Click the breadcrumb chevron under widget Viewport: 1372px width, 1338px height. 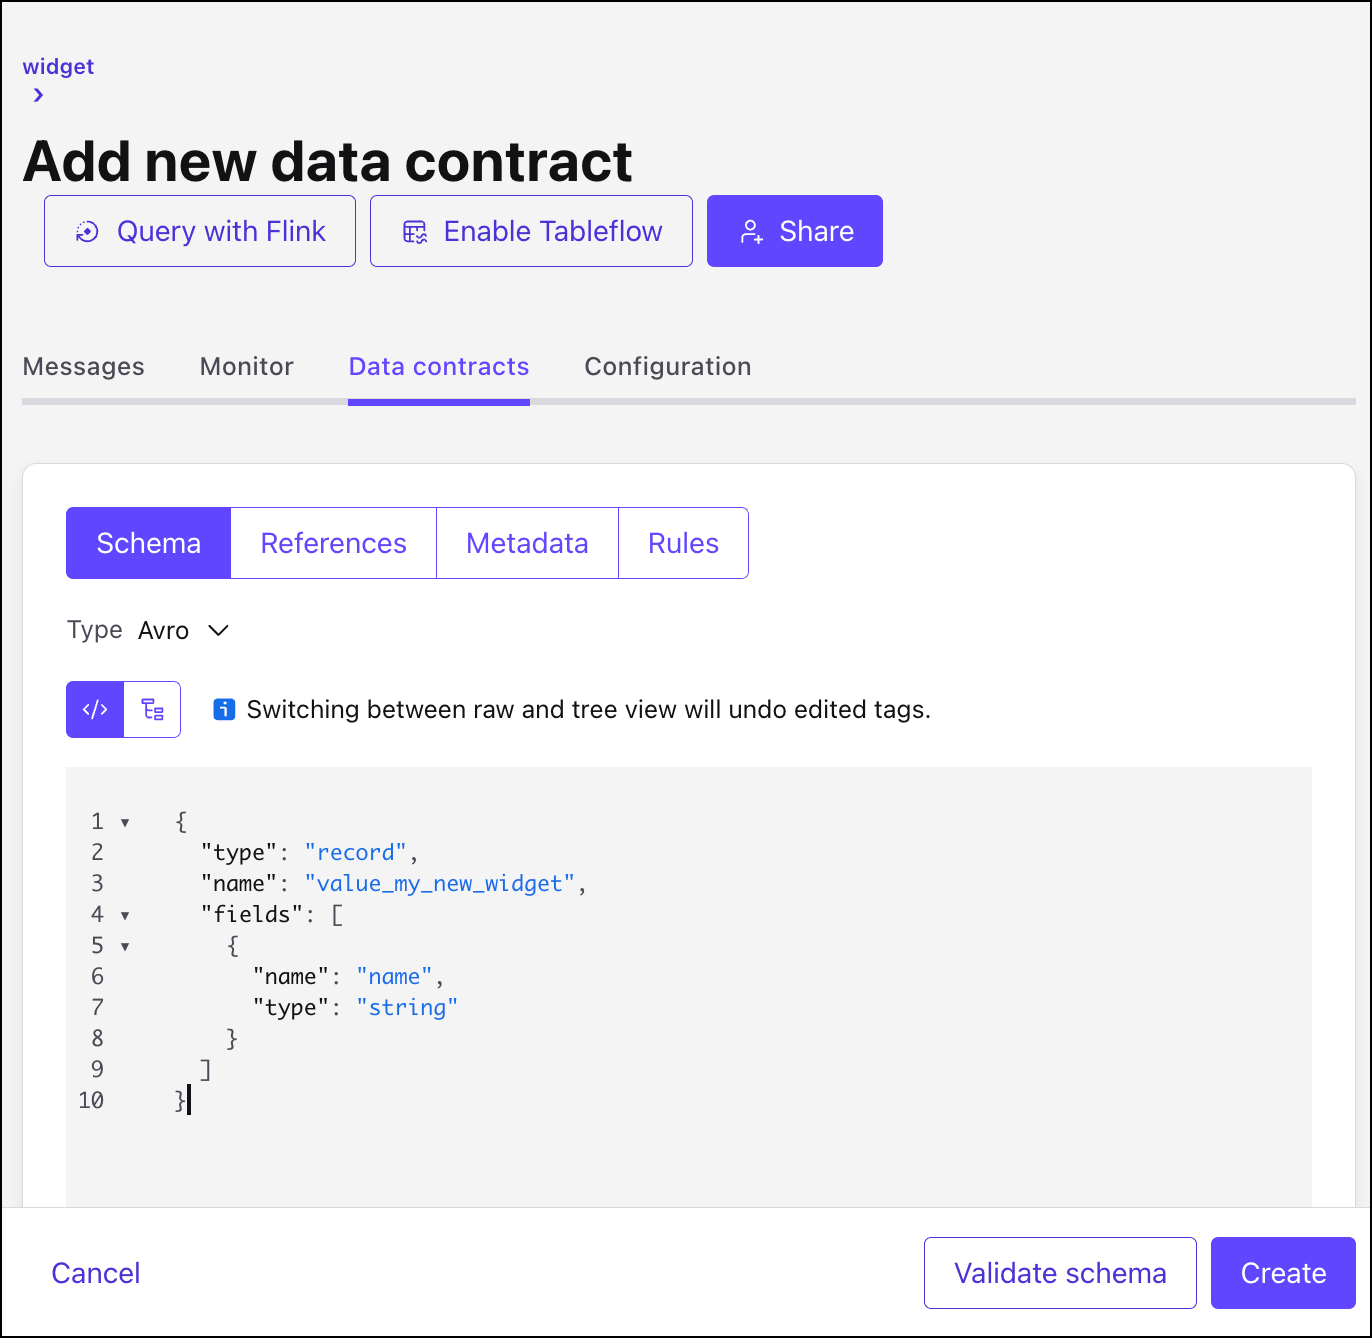click(38, 95)
